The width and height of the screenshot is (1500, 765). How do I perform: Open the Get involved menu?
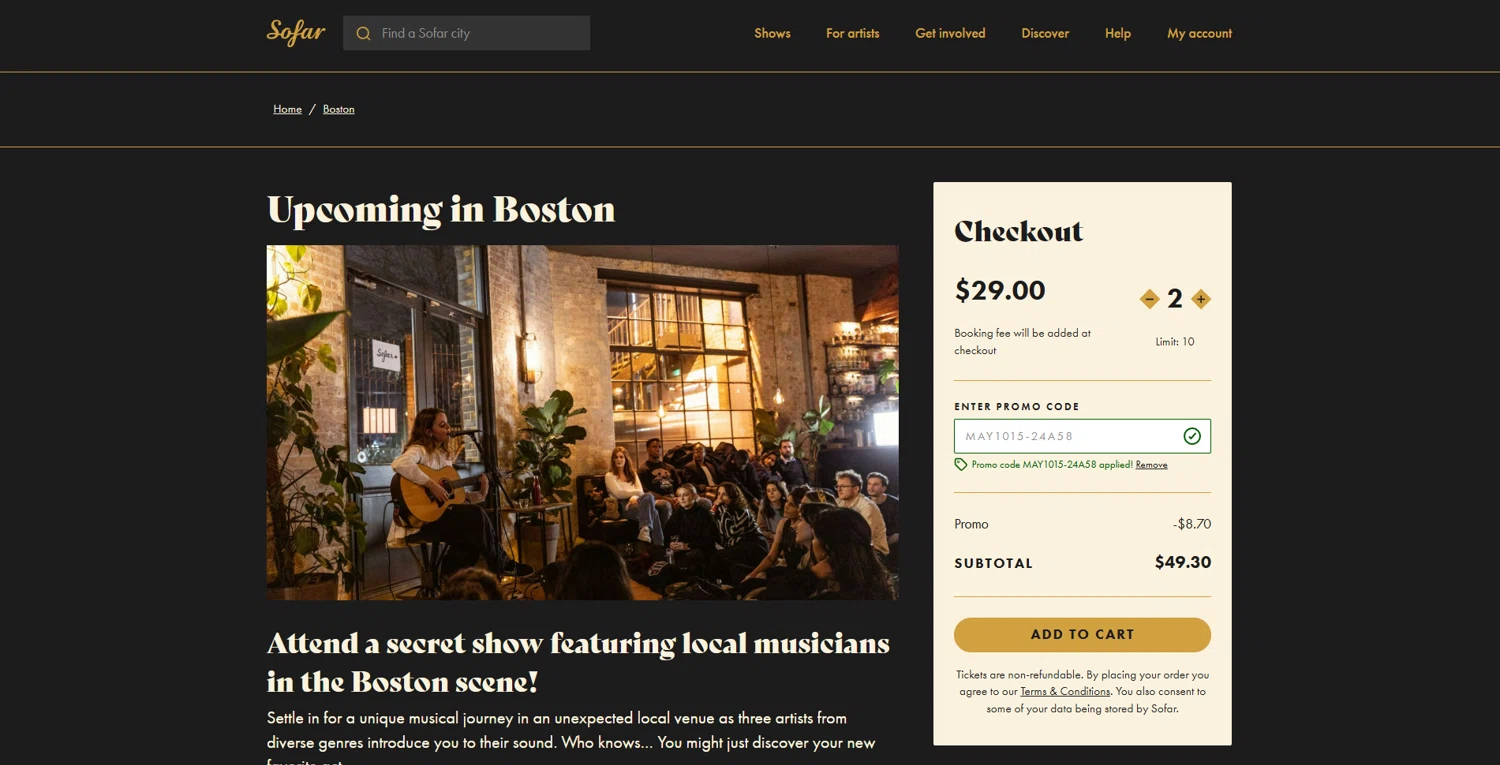point(950,33)
